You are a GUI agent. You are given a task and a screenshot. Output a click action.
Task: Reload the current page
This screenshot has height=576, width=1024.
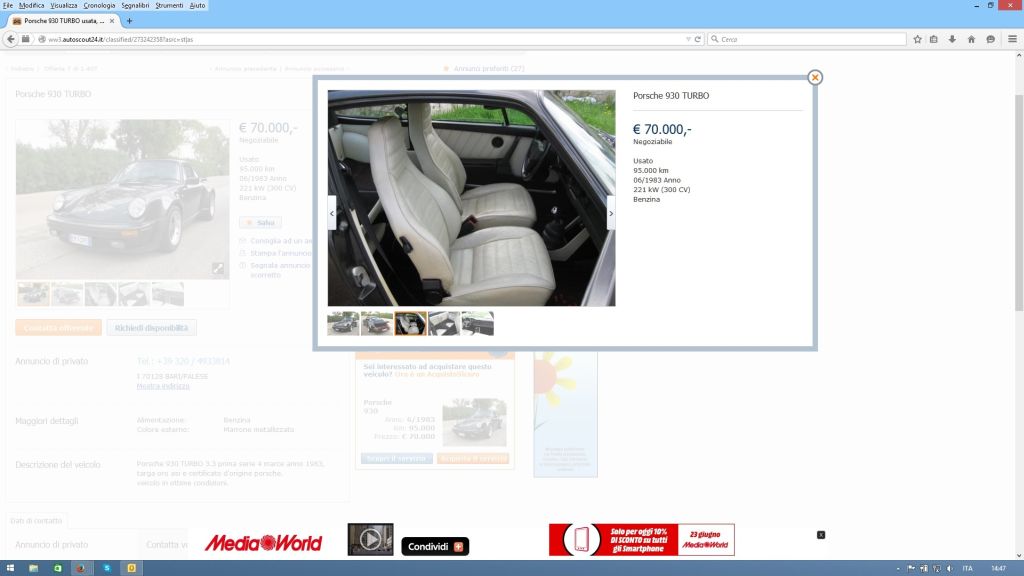click(697, 39)
